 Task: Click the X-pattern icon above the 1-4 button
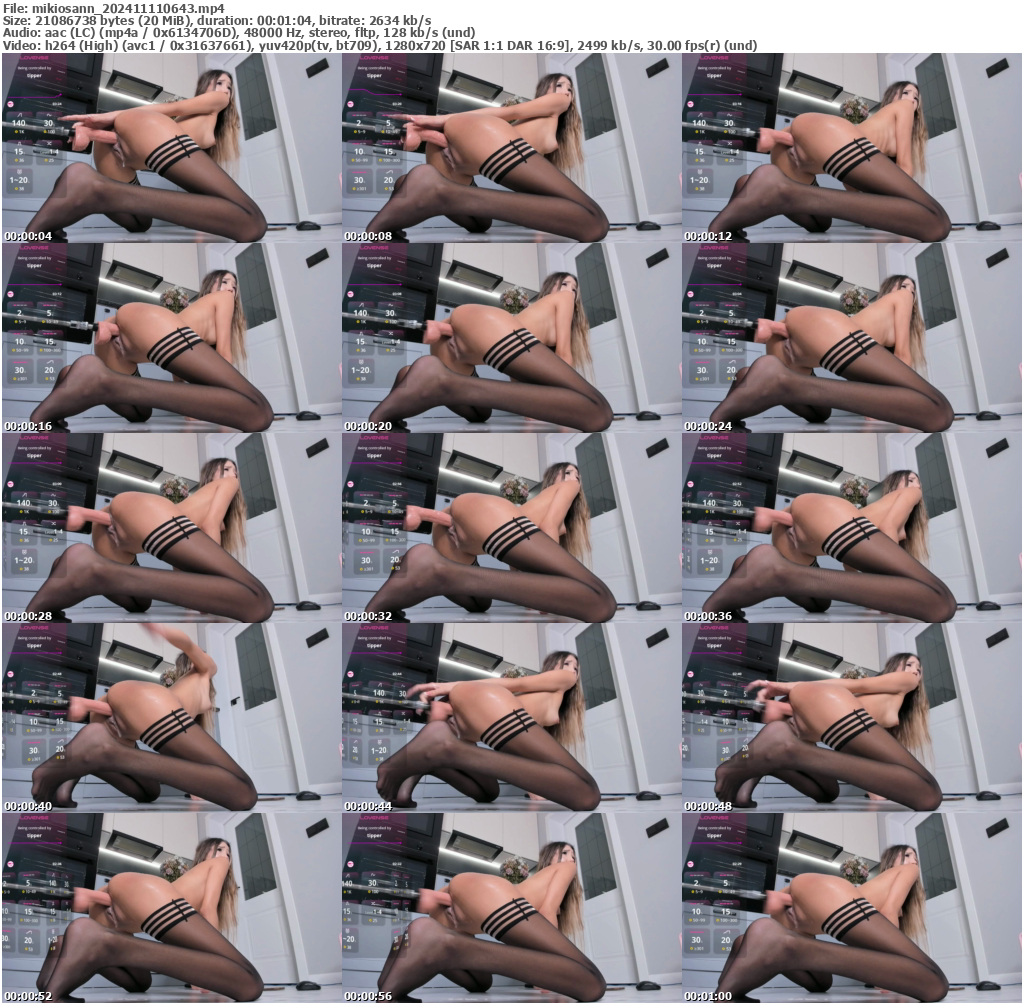point(50,143)
